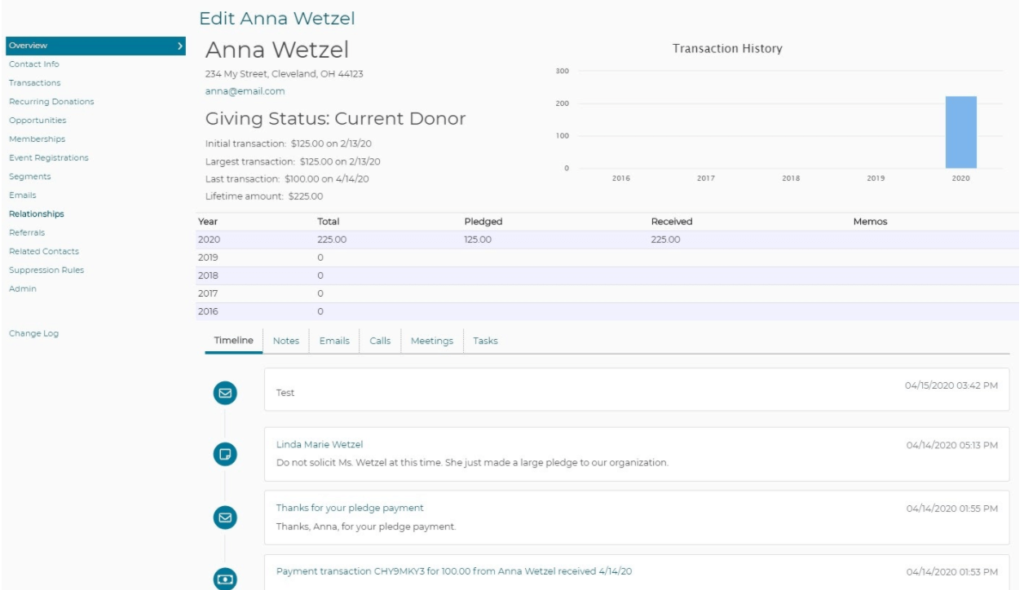Click the email icon beside Test entry
This screenshot has height=590, width=1024.
coord(225,393)
